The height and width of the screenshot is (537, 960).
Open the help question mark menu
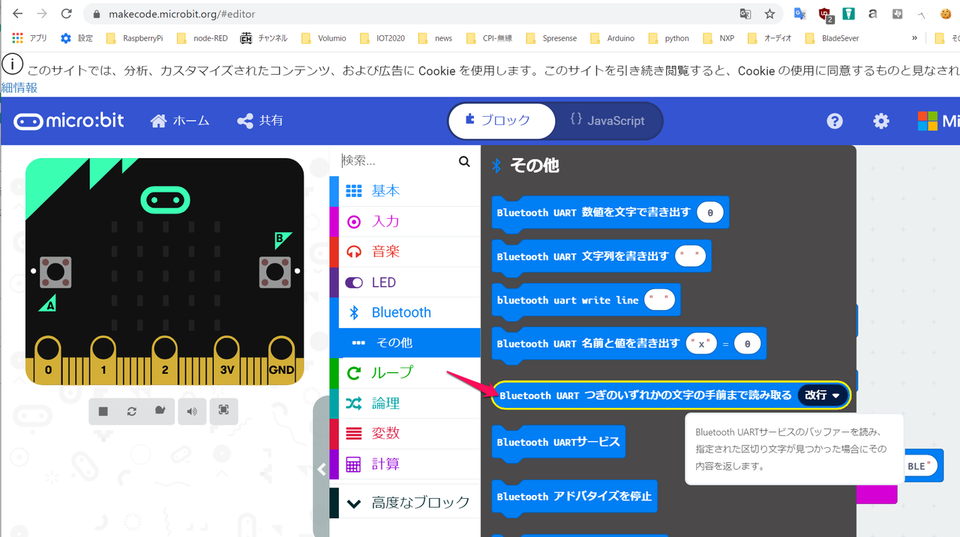point(835,121)
